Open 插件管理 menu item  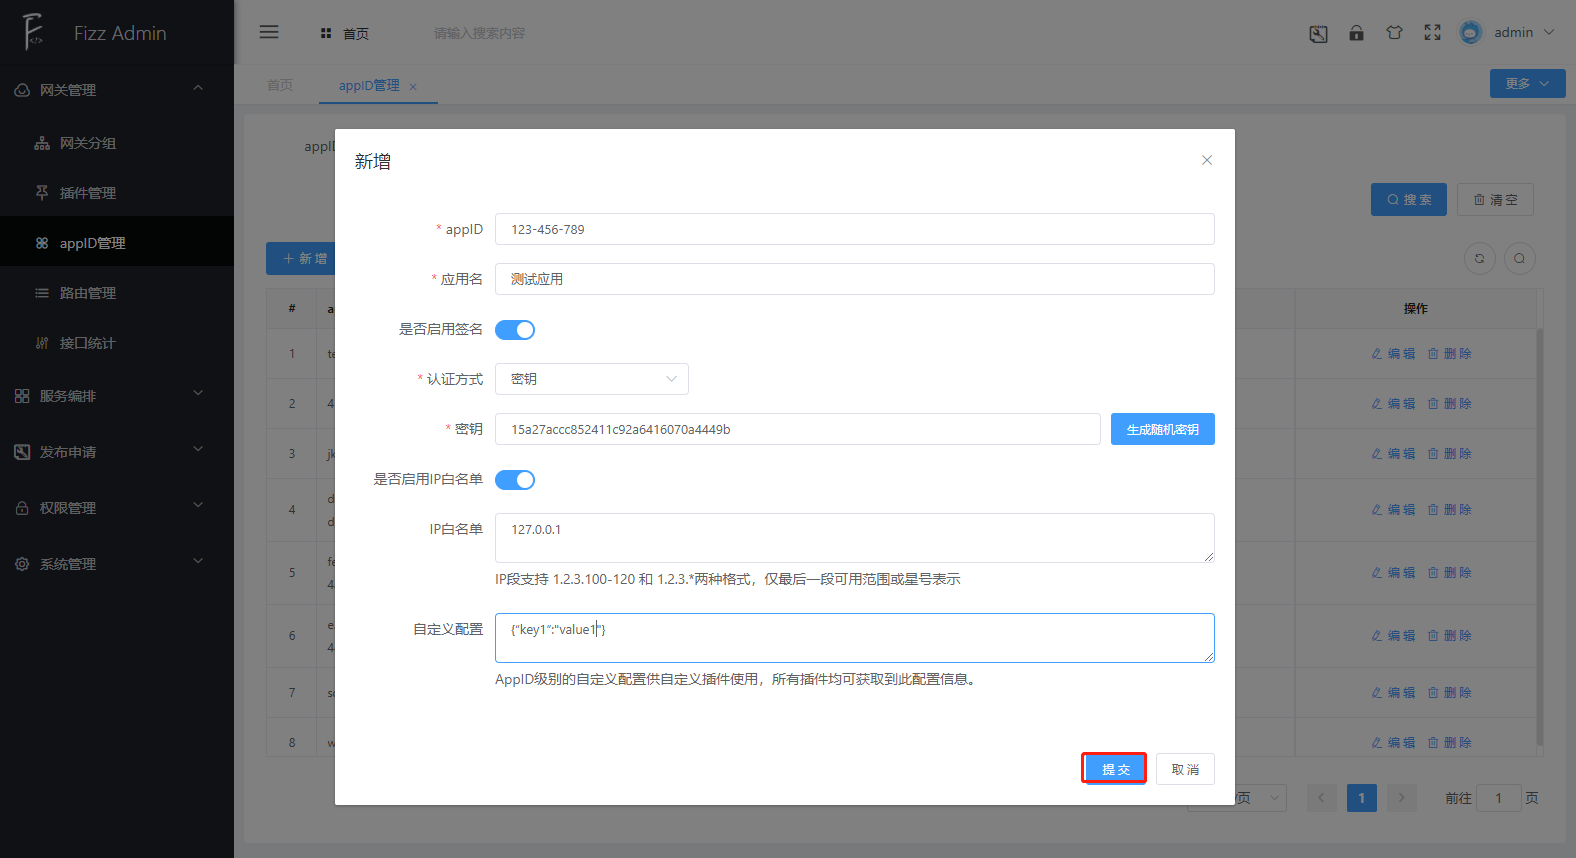click(x=88, y=193)
